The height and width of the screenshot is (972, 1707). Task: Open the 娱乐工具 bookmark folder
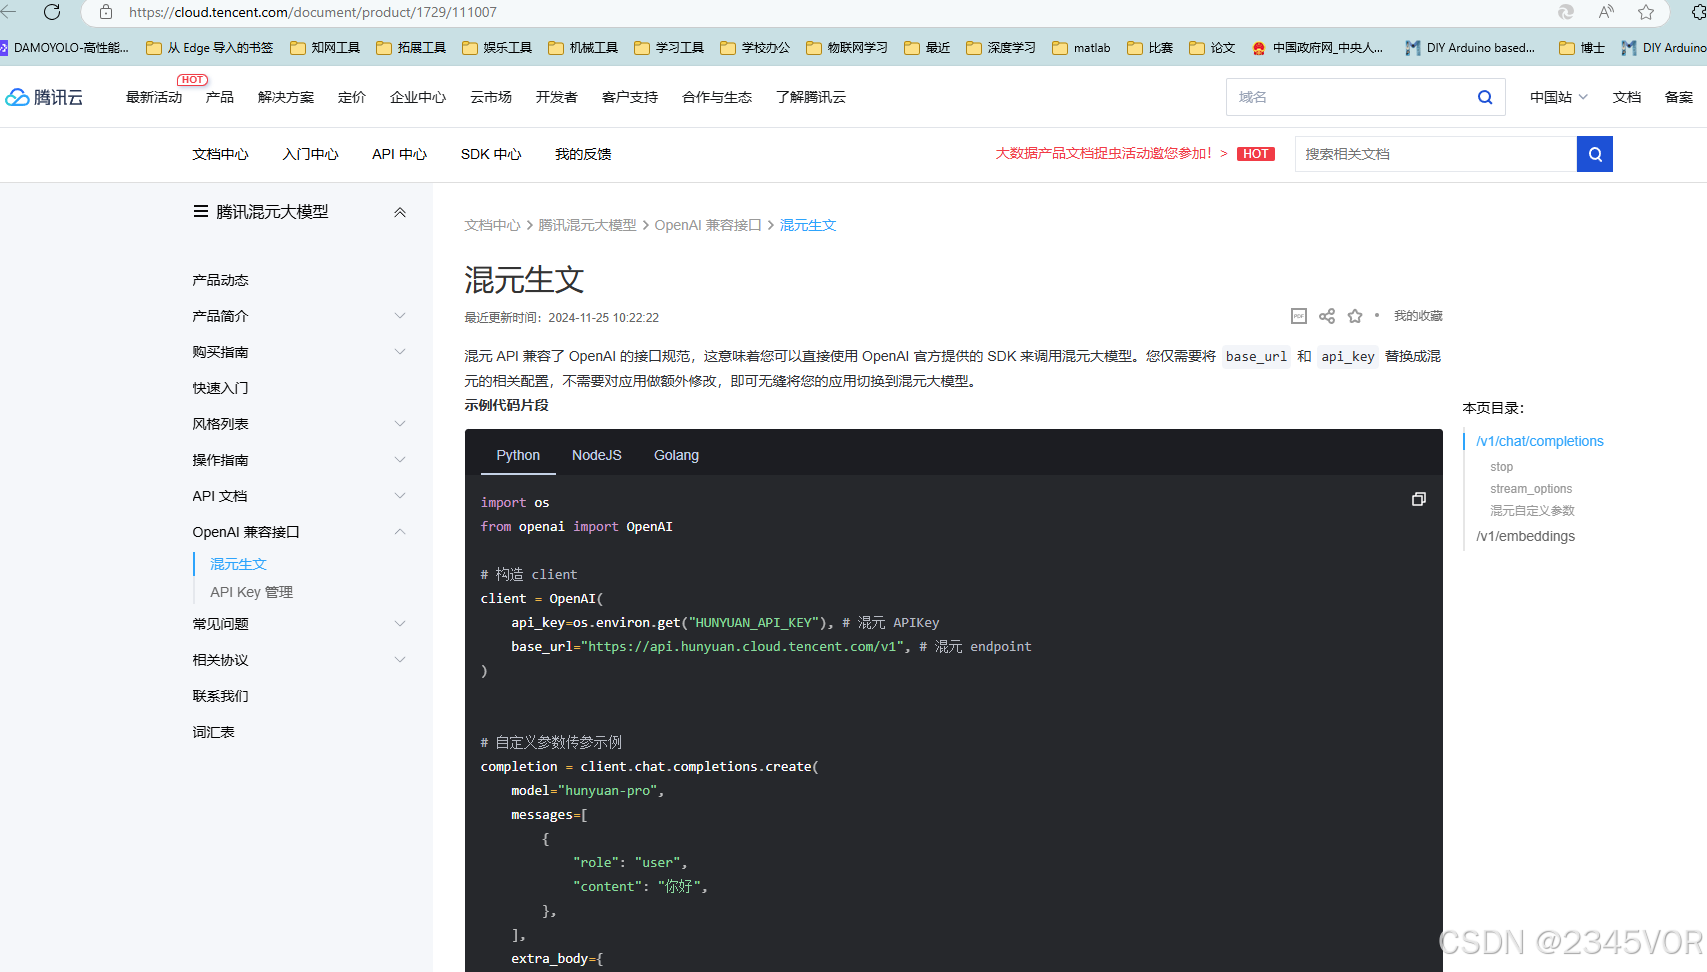pyautogui.click(x=497, y=48)
